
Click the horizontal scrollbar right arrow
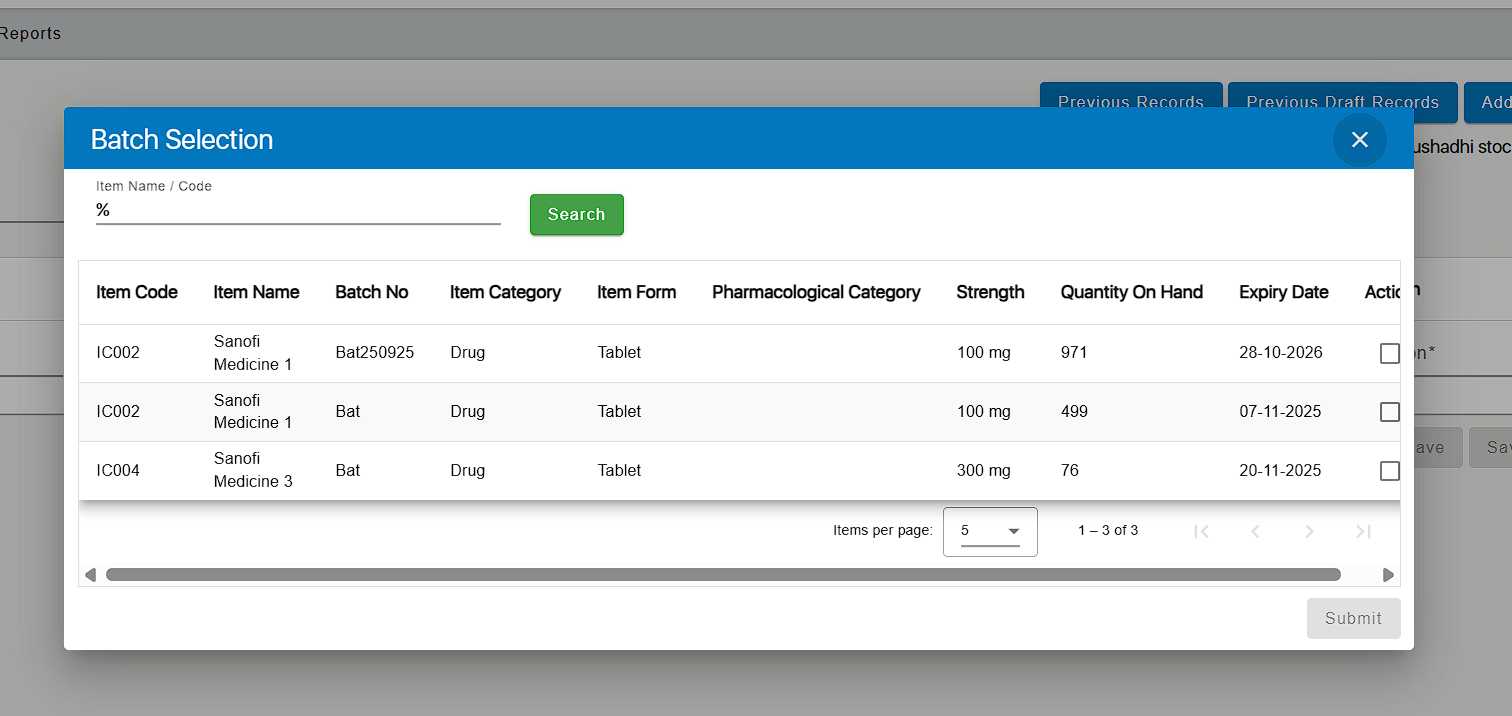[1388, 575]
